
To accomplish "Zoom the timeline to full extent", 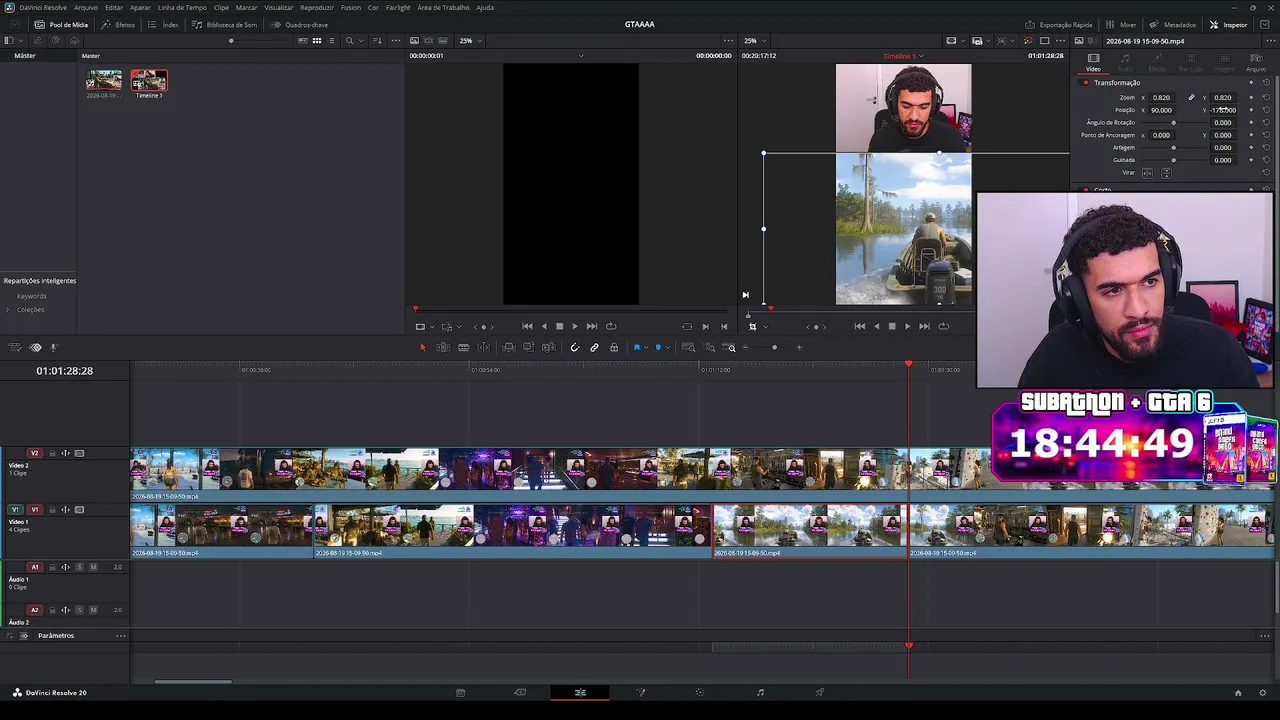I will pyautogui.click(x=688, y=347).
